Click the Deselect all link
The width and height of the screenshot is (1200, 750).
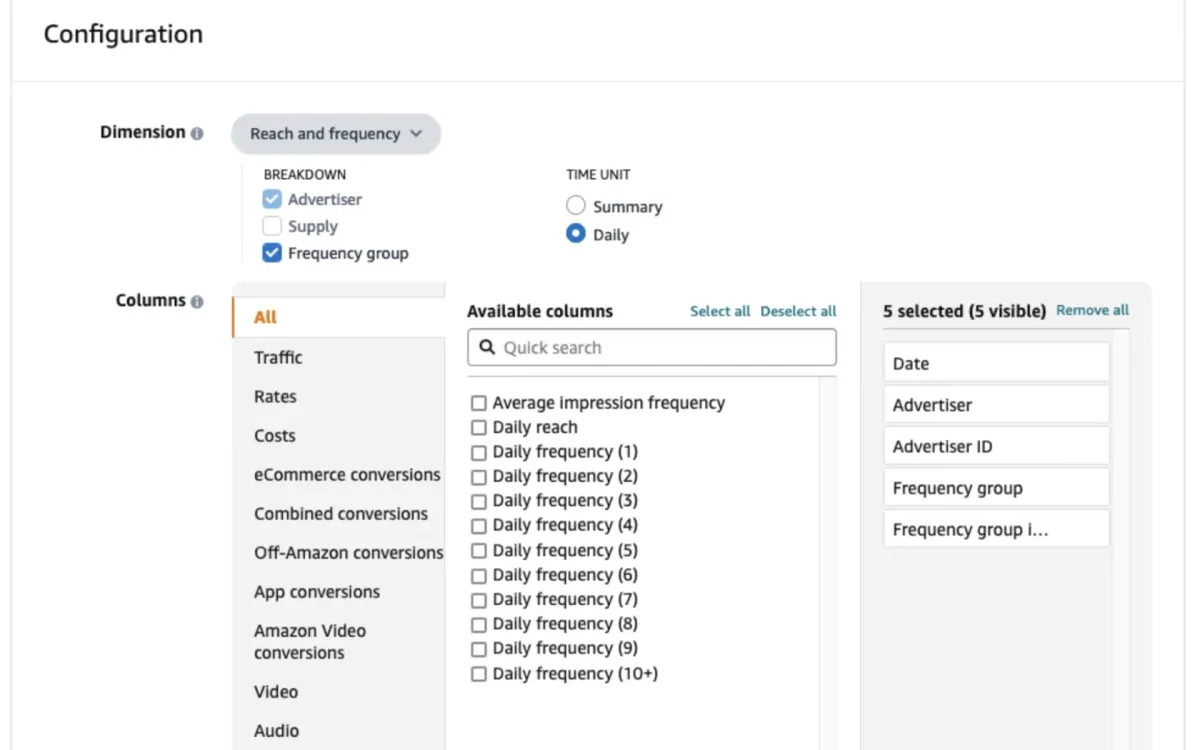(798, 311)
